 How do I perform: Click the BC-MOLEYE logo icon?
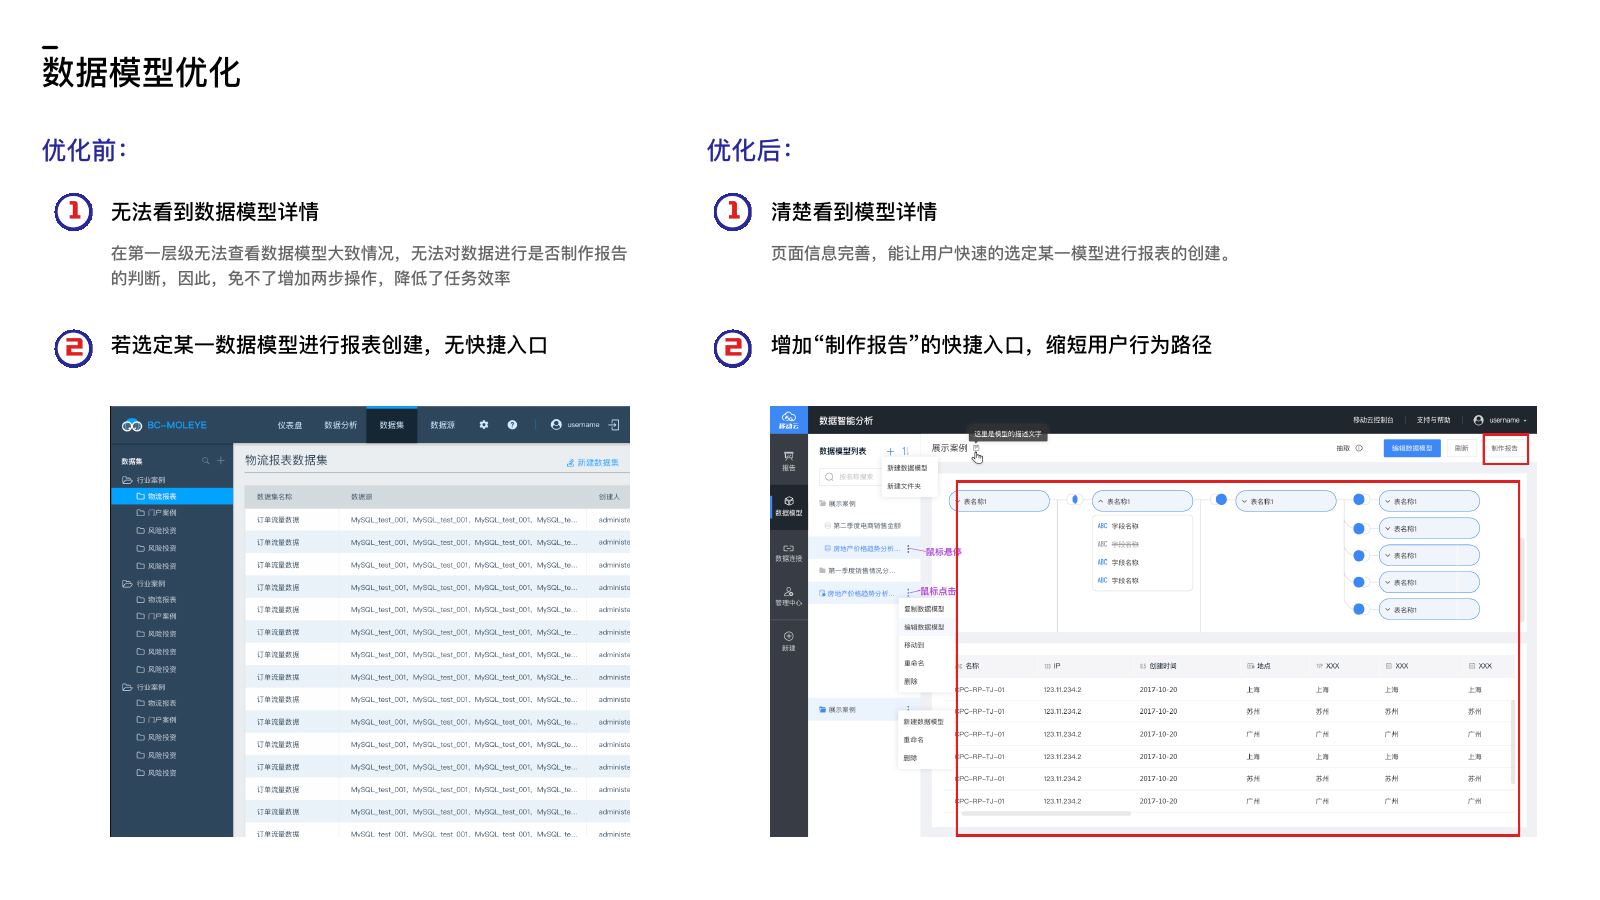point(132,425)
